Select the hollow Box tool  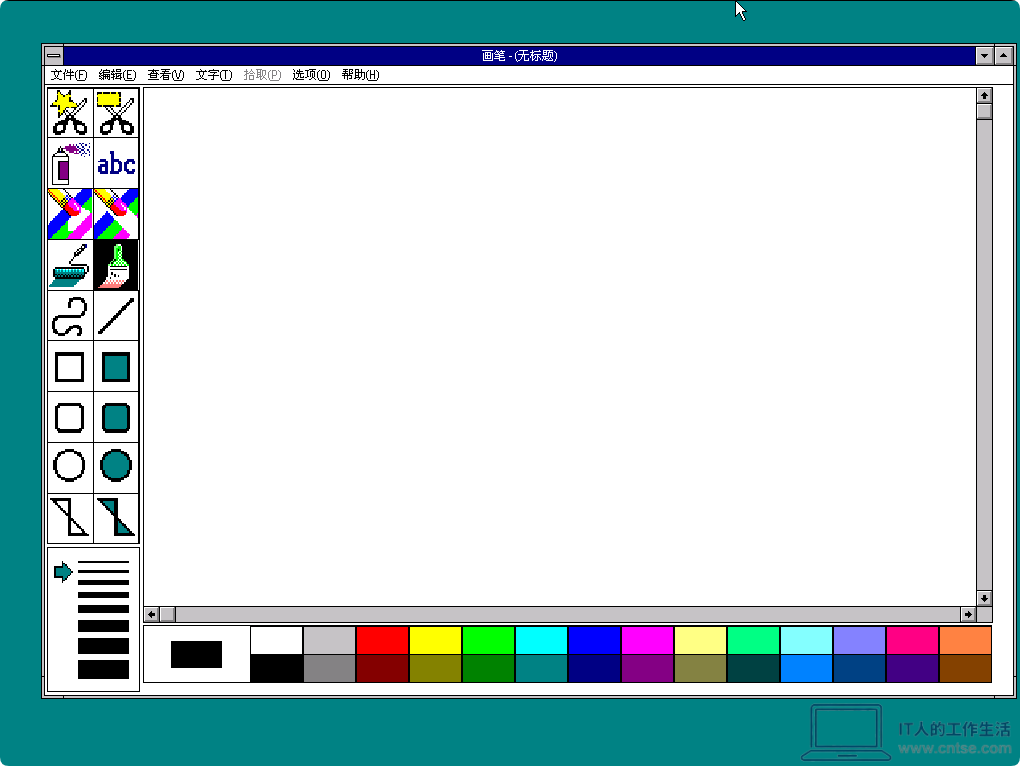point(70,366)
